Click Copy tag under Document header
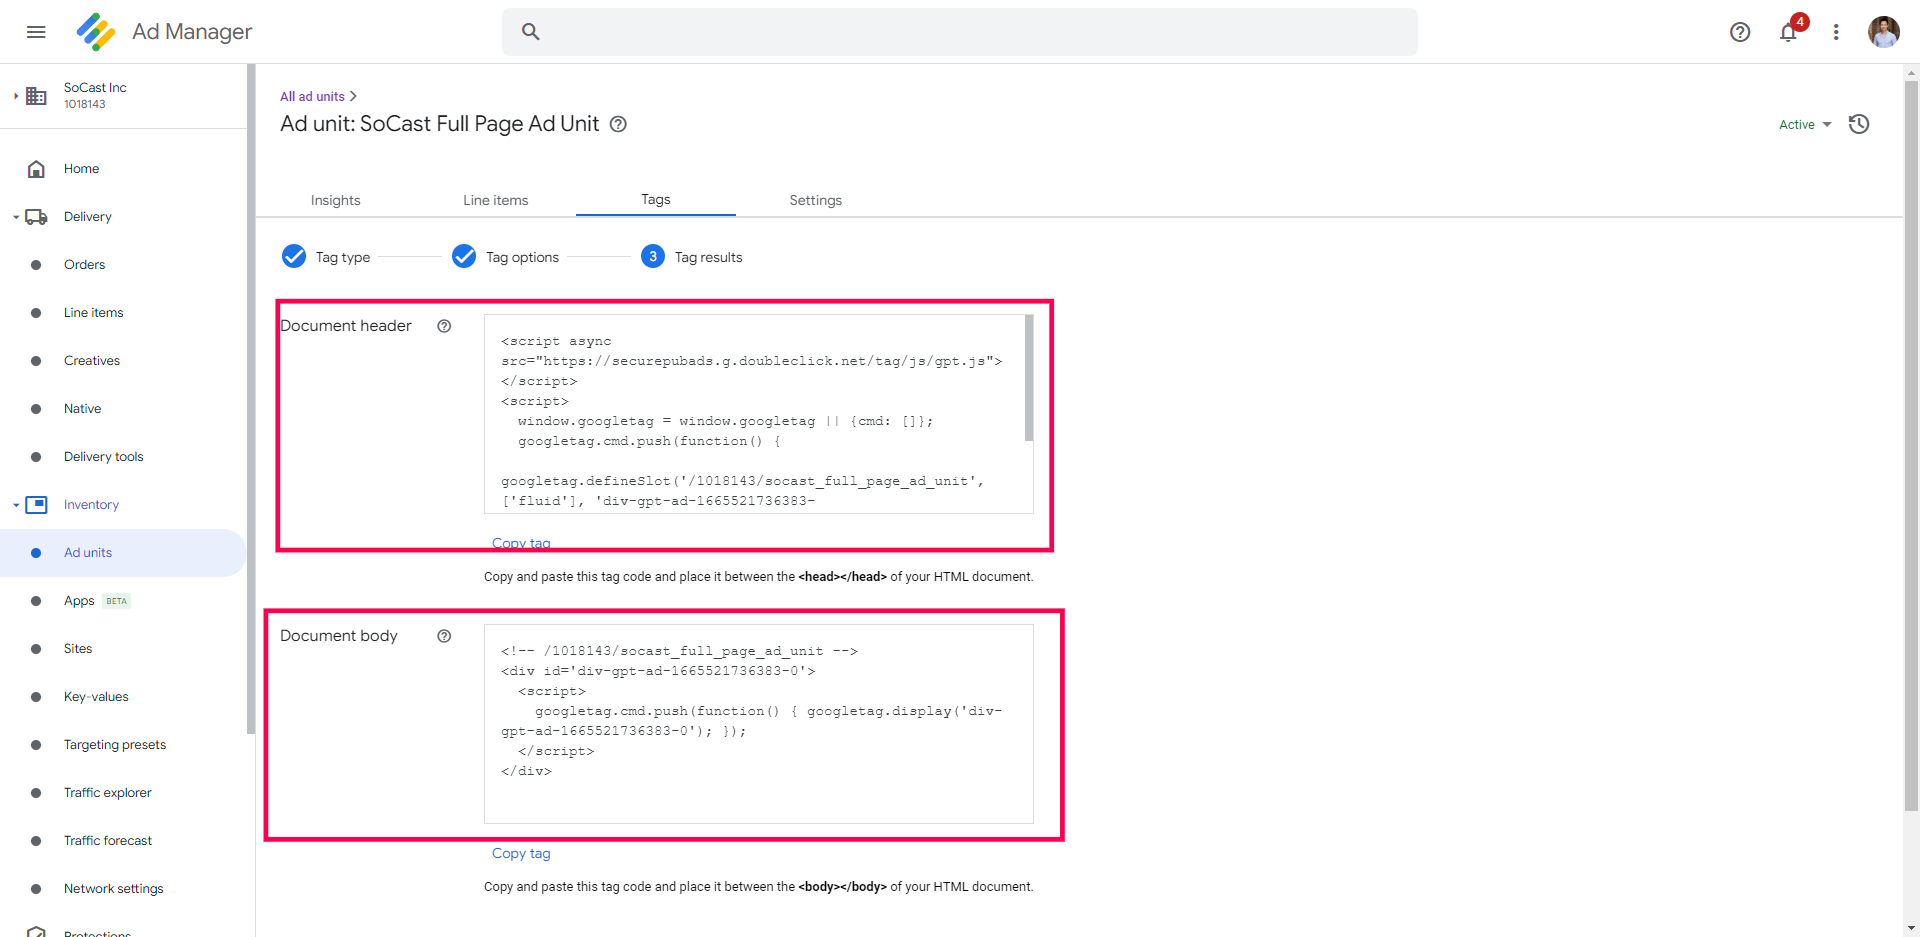Image resolution: width=1920 pixels, height=937 pixels. click(521, 543)
